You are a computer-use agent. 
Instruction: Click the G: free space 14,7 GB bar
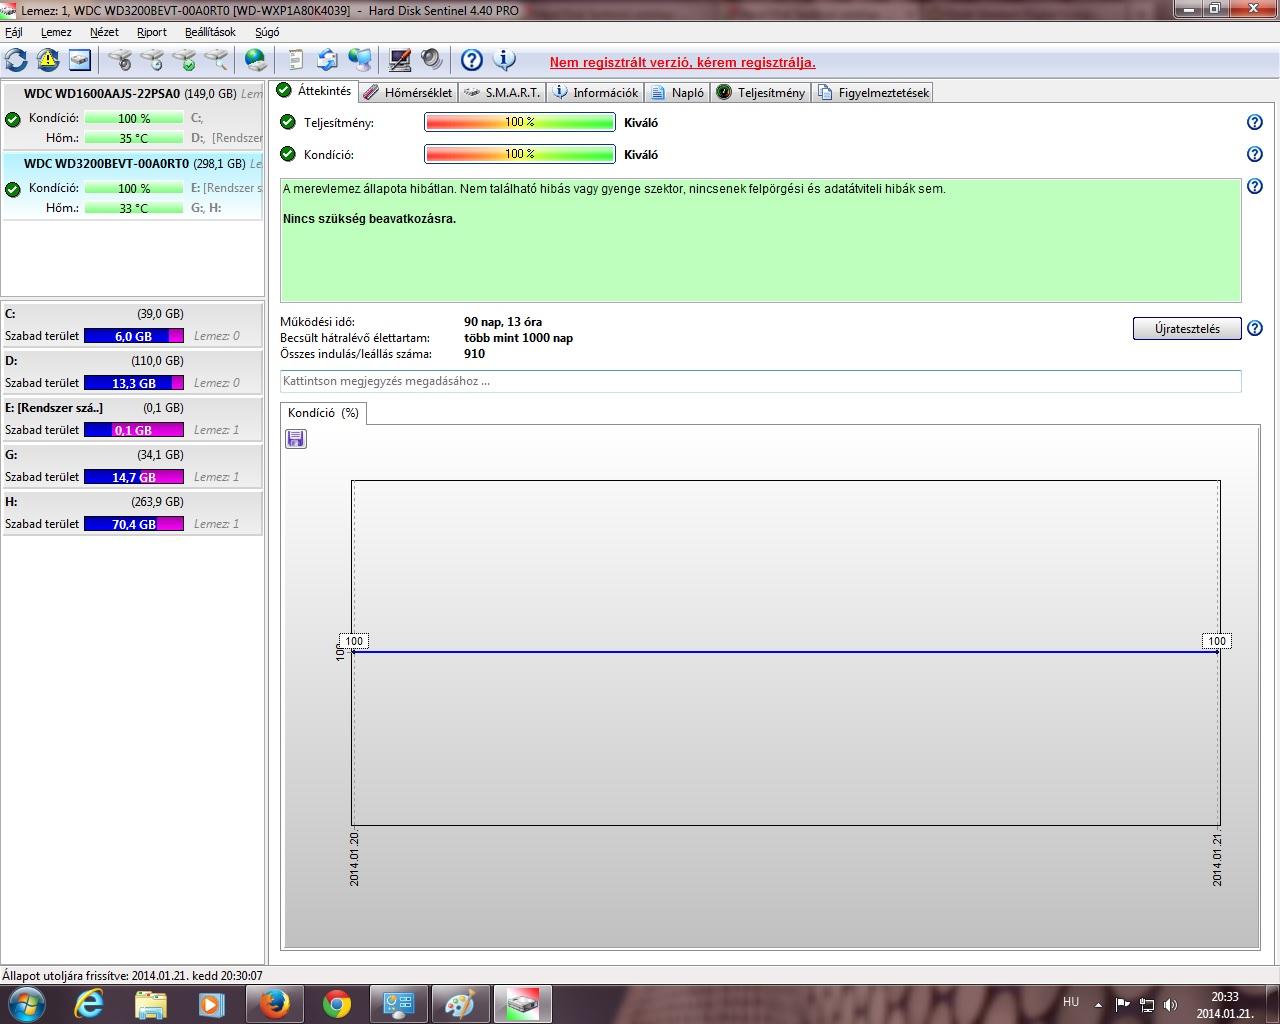[134, 477]
